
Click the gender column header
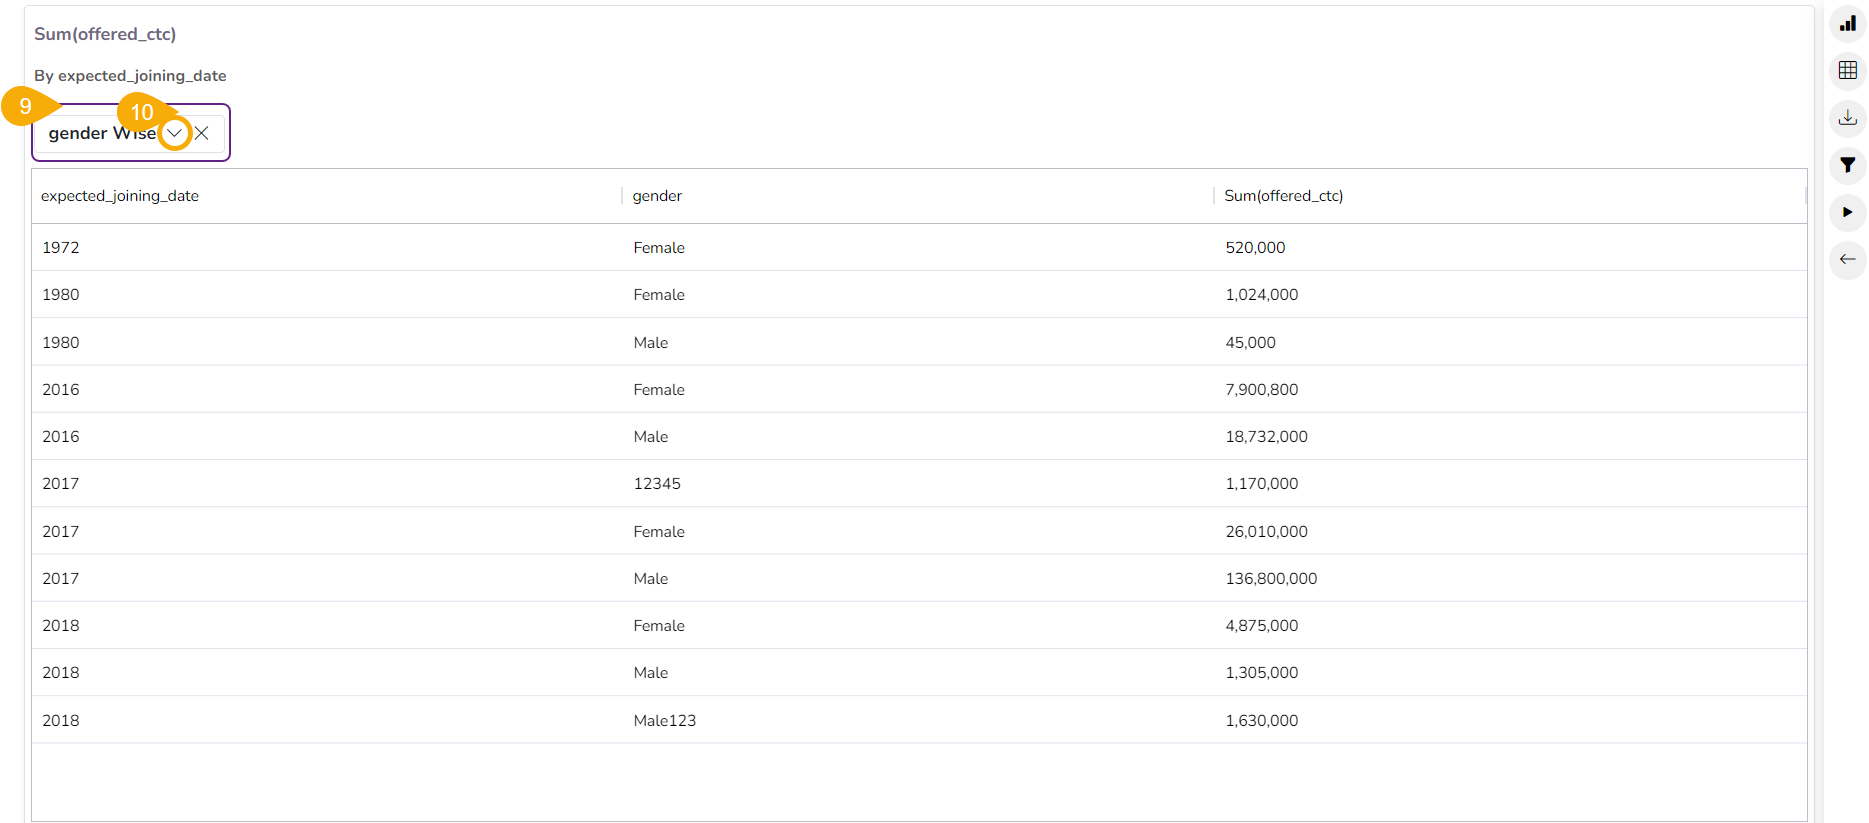tap(657, 196)
